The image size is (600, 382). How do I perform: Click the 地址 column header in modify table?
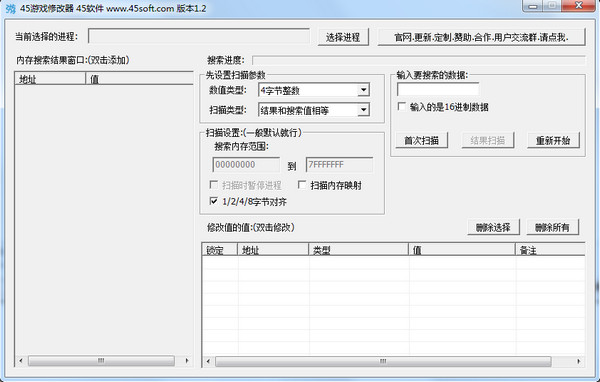(x=273, y=250)
